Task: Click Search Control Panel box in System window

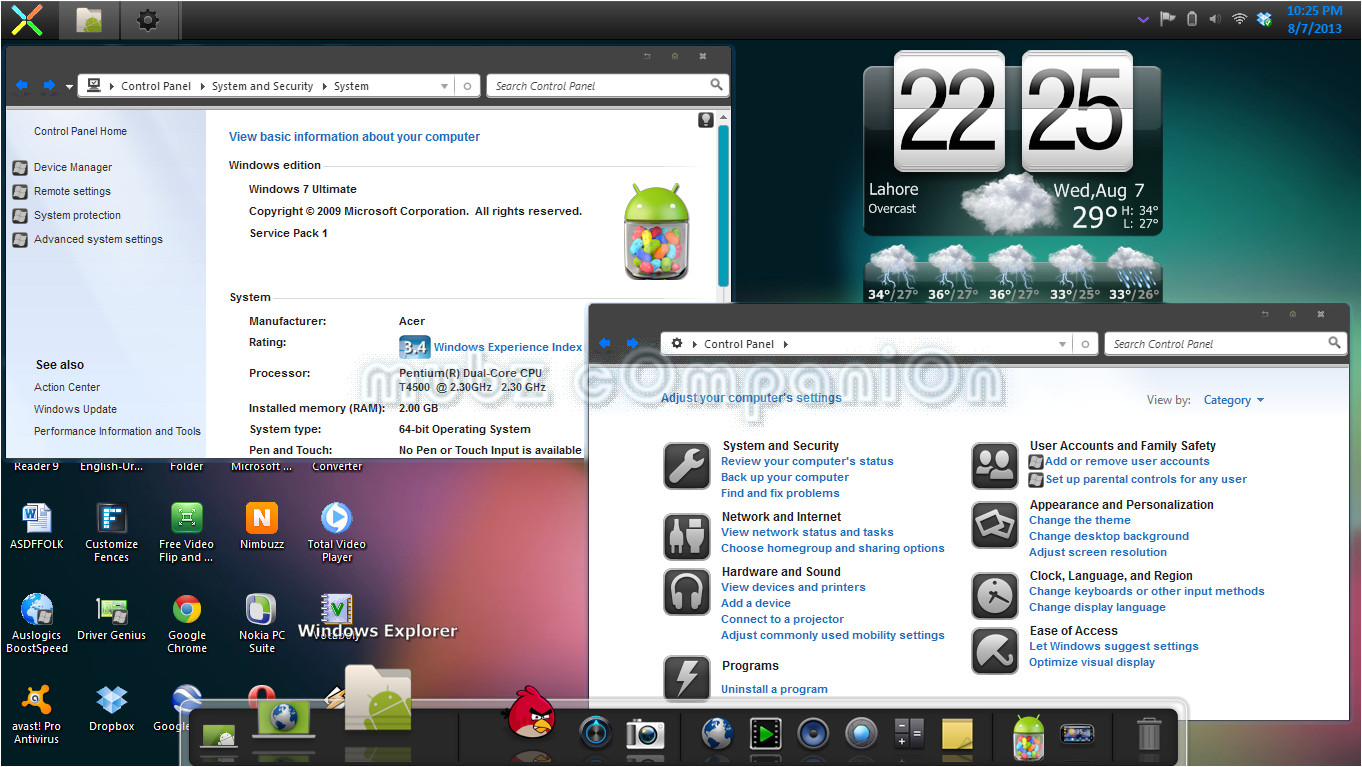Action: tap(608, 85)
